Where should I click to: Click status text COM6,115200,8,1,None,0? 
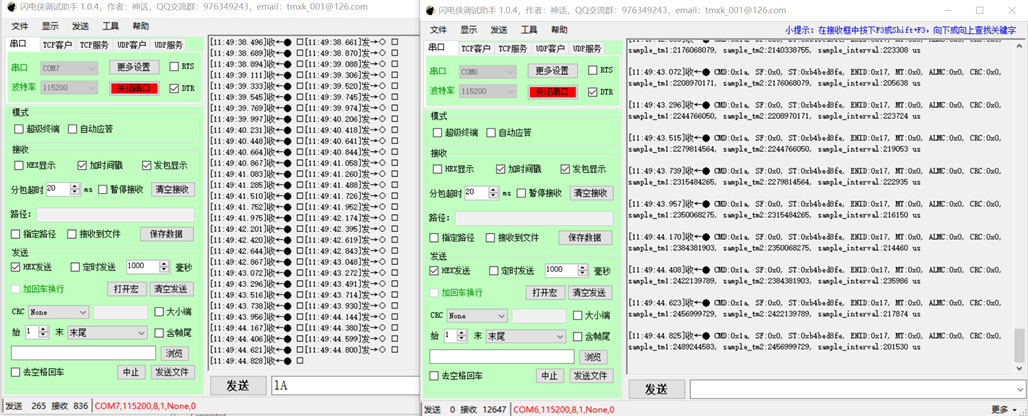click(563, 410)
